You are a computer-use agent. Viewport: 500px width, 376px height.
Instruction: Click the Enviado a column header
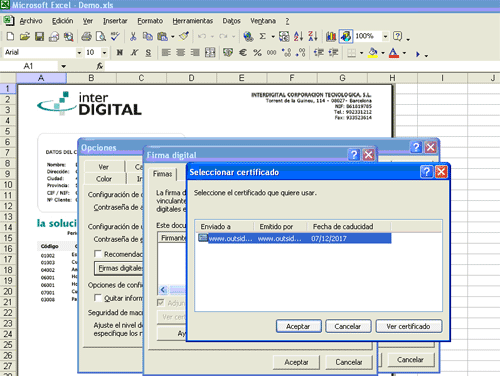point(224,227)
